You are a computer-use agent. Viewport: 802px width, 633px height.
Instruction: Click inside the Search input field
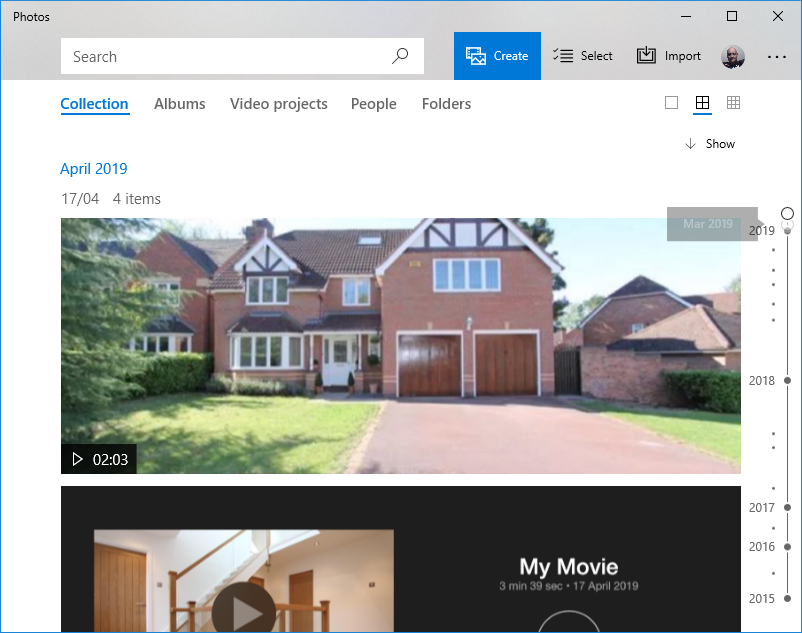point(242,56)
